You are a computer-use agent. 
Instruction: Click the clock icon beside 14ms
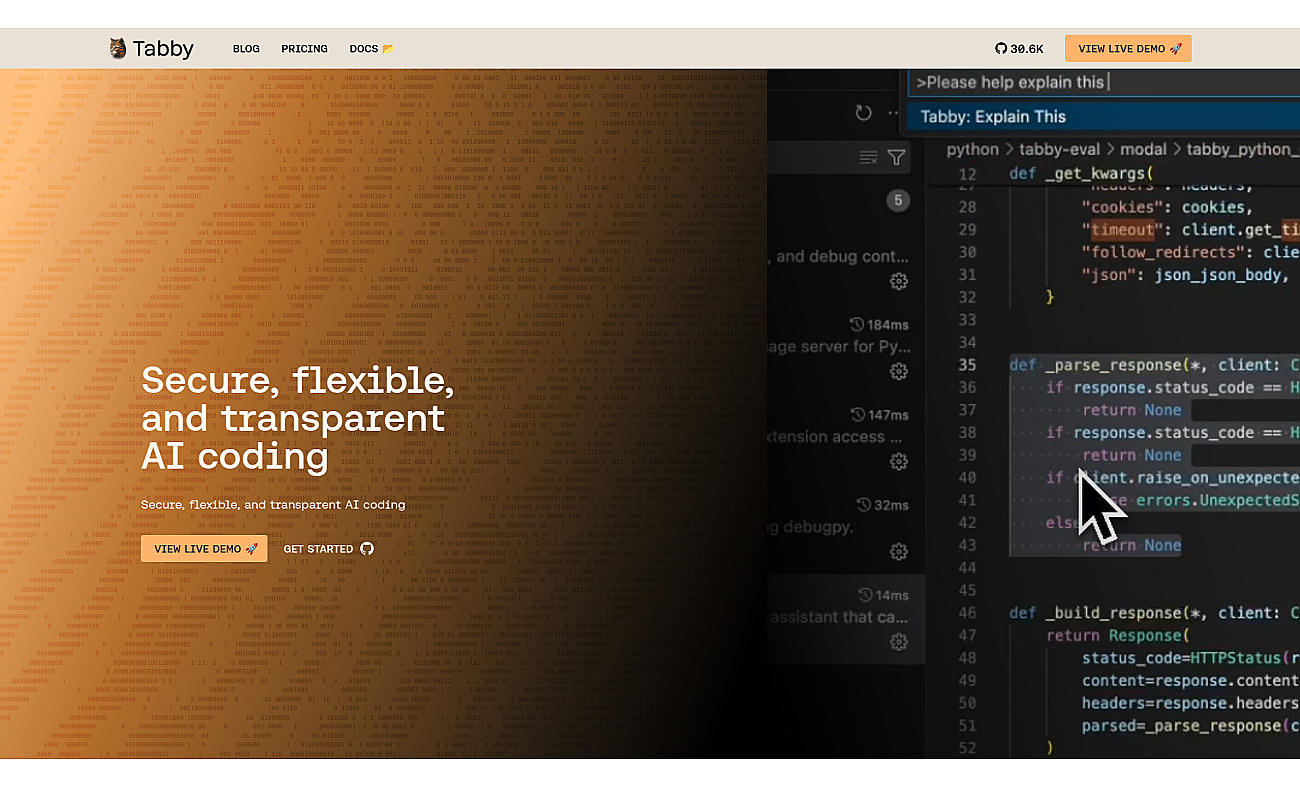[x=864, y=595]
